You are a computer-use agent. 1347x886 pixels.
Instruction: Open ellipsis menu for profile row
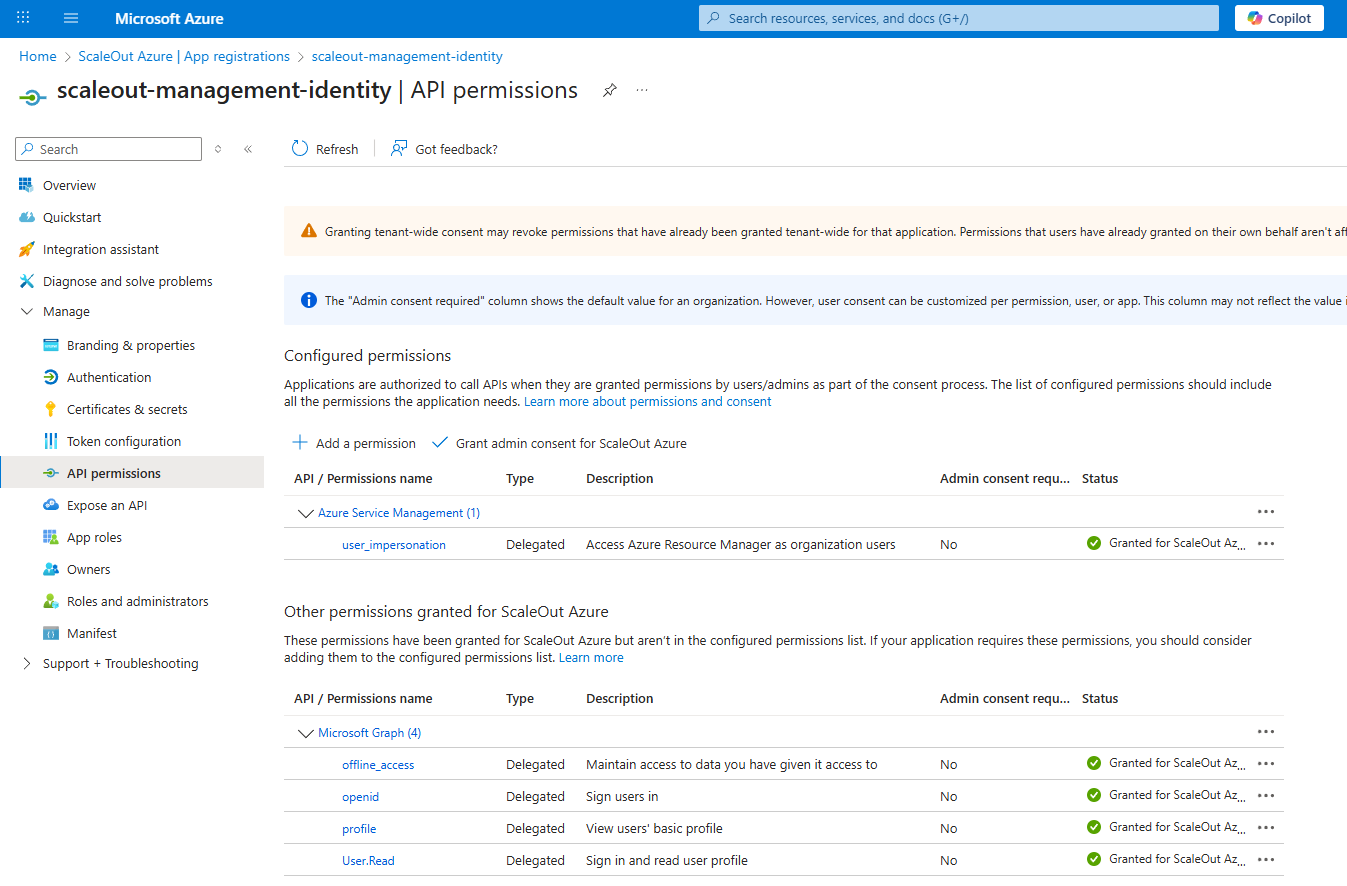(x=1266, y=827)
